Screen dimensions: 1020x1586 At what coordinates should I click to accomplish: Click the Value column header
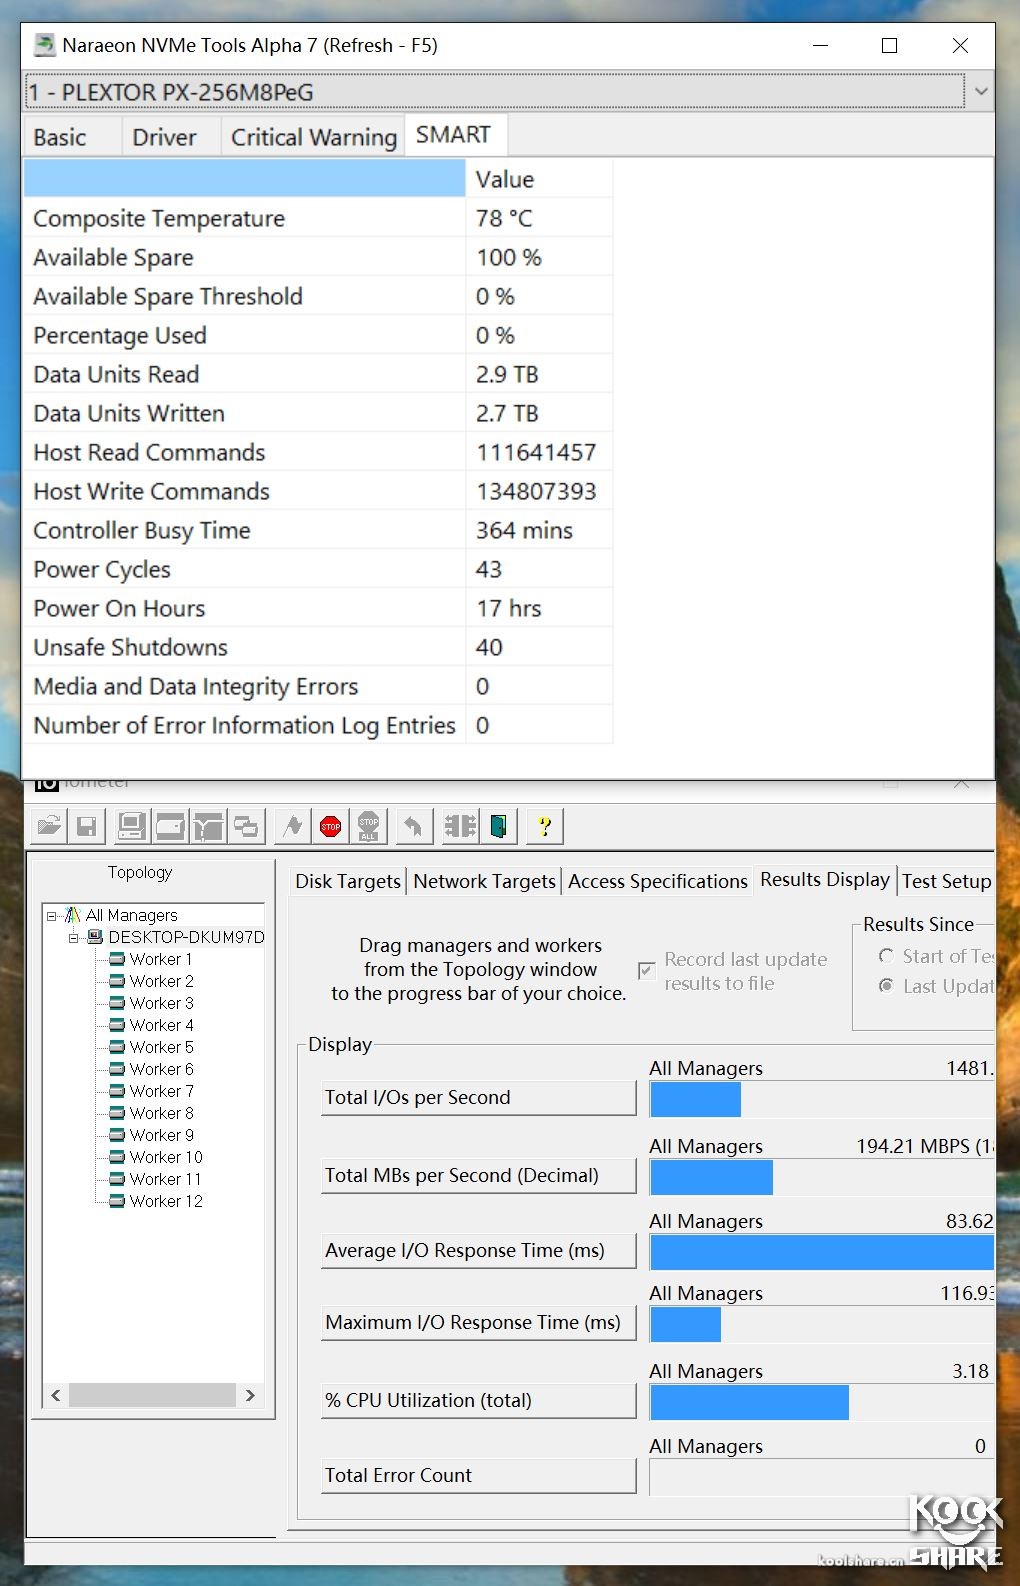(x=539, y=179)
